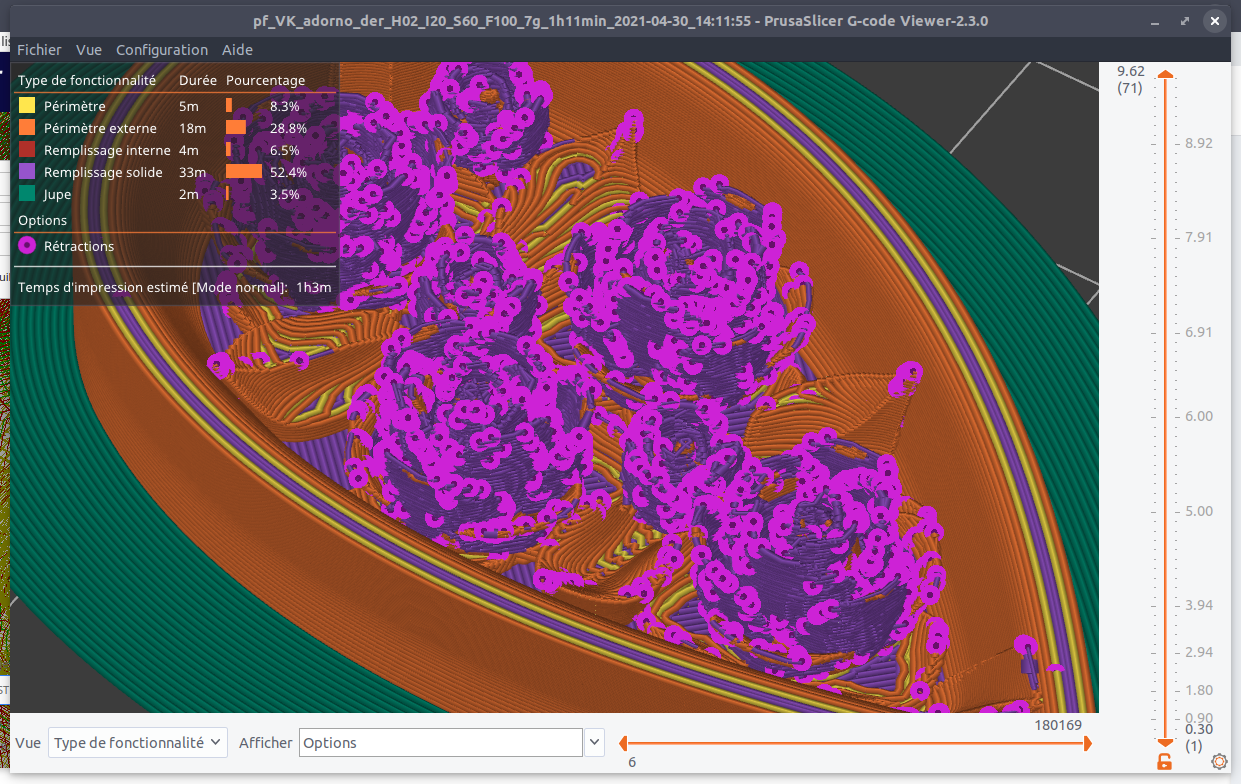Close the G-code Viewer window
The image size is (1241, 784).
tap(1214, 20)
